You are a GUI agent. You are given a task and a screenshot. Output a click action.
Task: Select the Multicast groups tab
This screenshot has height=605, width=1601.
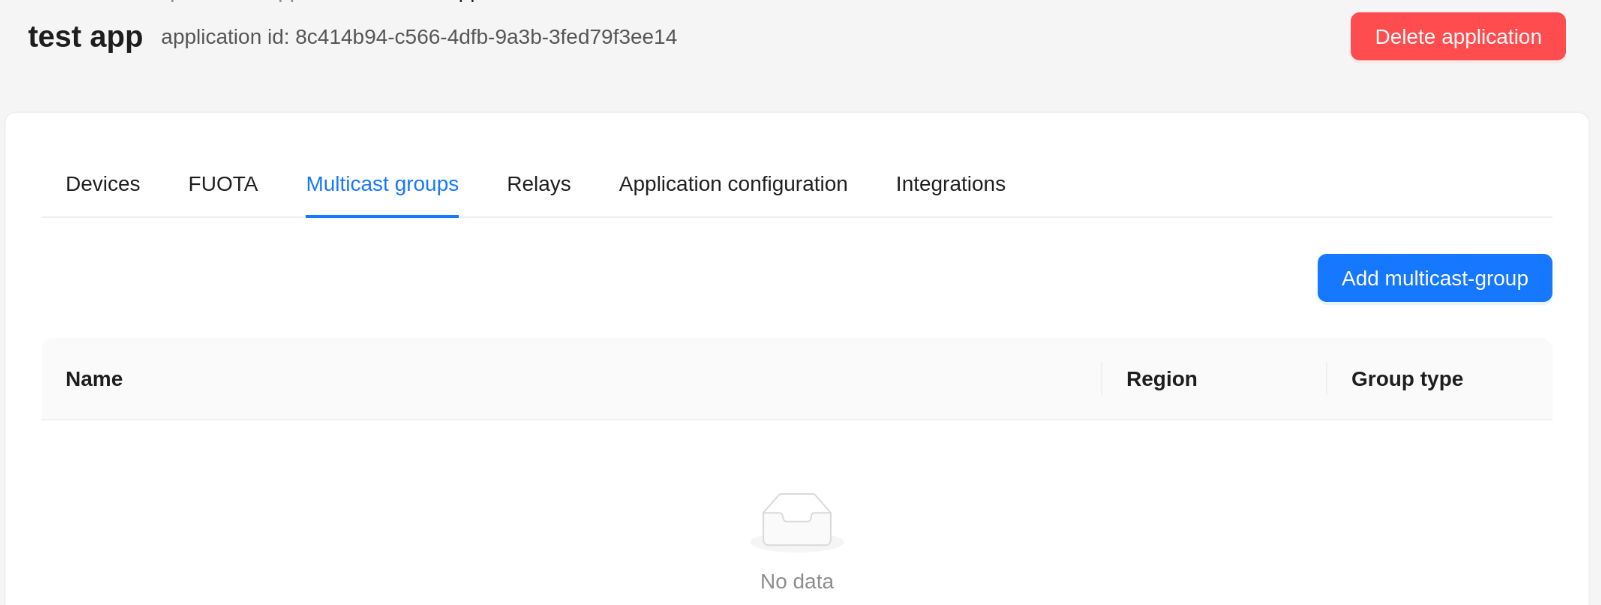pyautogui.click(x=382, y=184)
